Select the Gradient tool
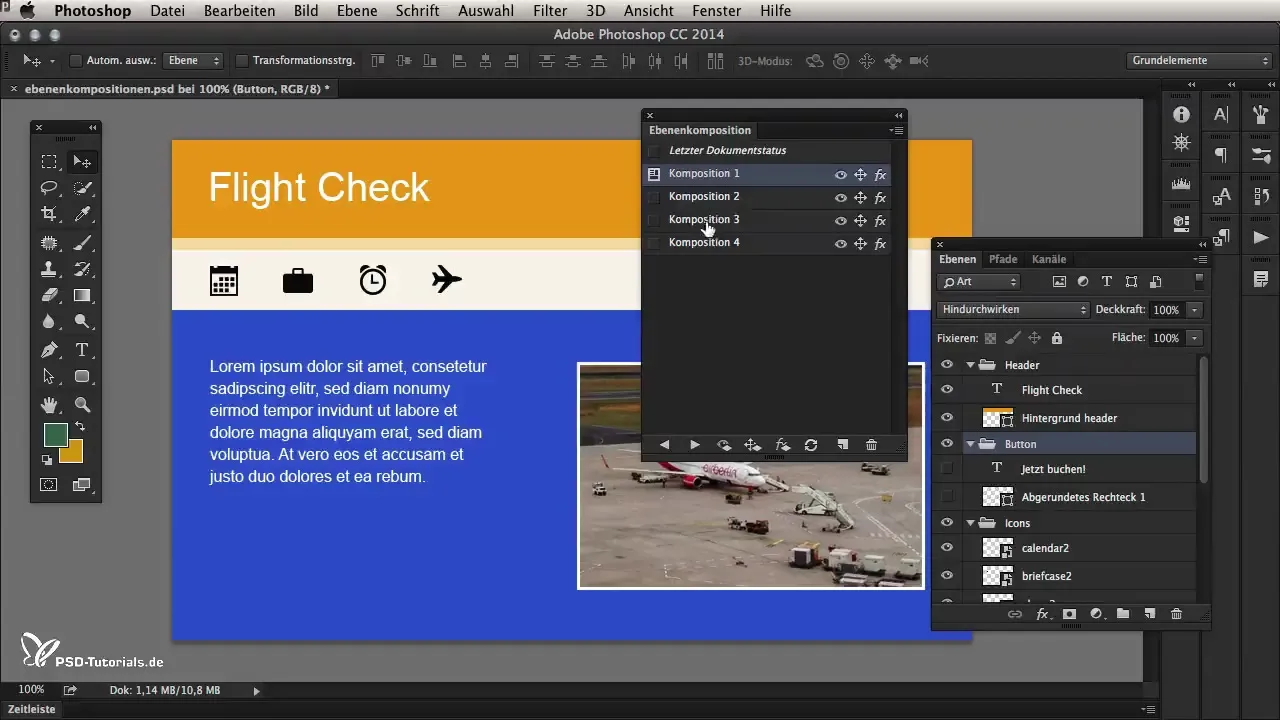The height and width of the screenshot is (720, 1280). (x=82, y=295)
